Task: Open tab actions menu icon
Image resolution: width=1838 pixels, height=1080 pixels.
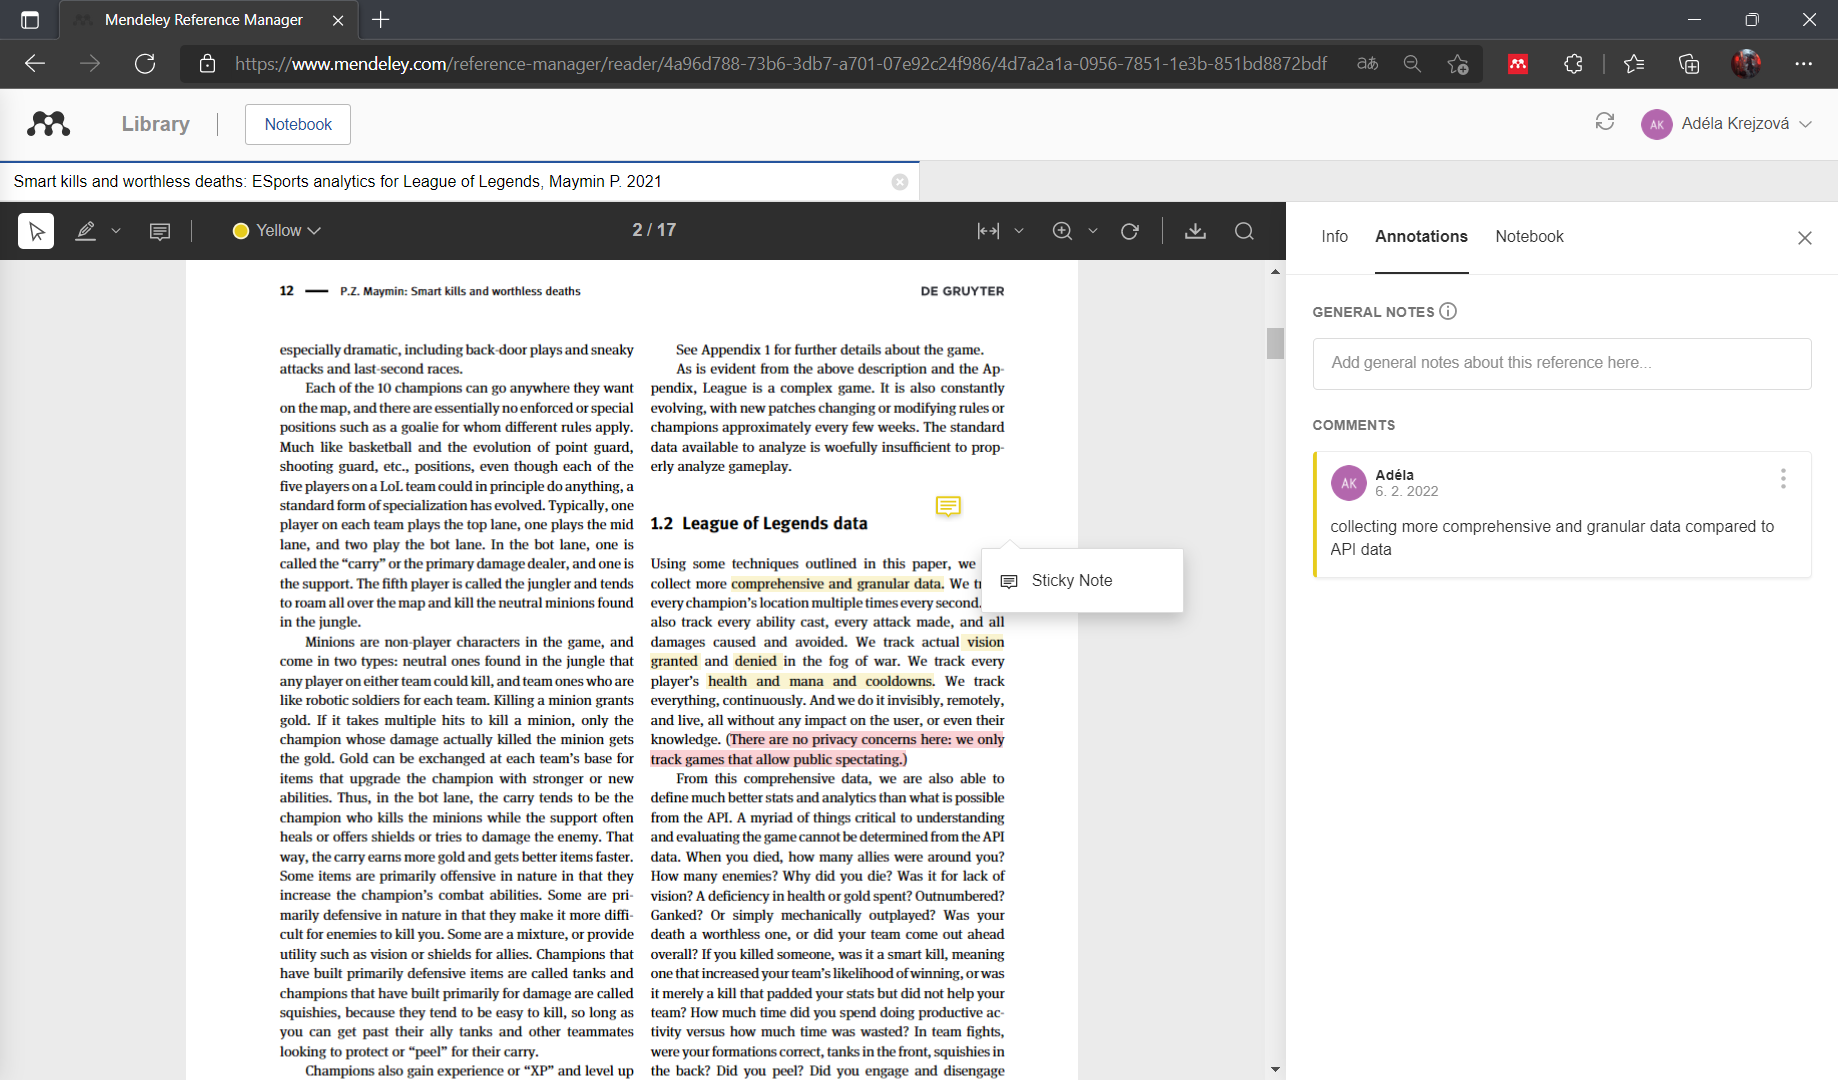Action: point(30,20)
